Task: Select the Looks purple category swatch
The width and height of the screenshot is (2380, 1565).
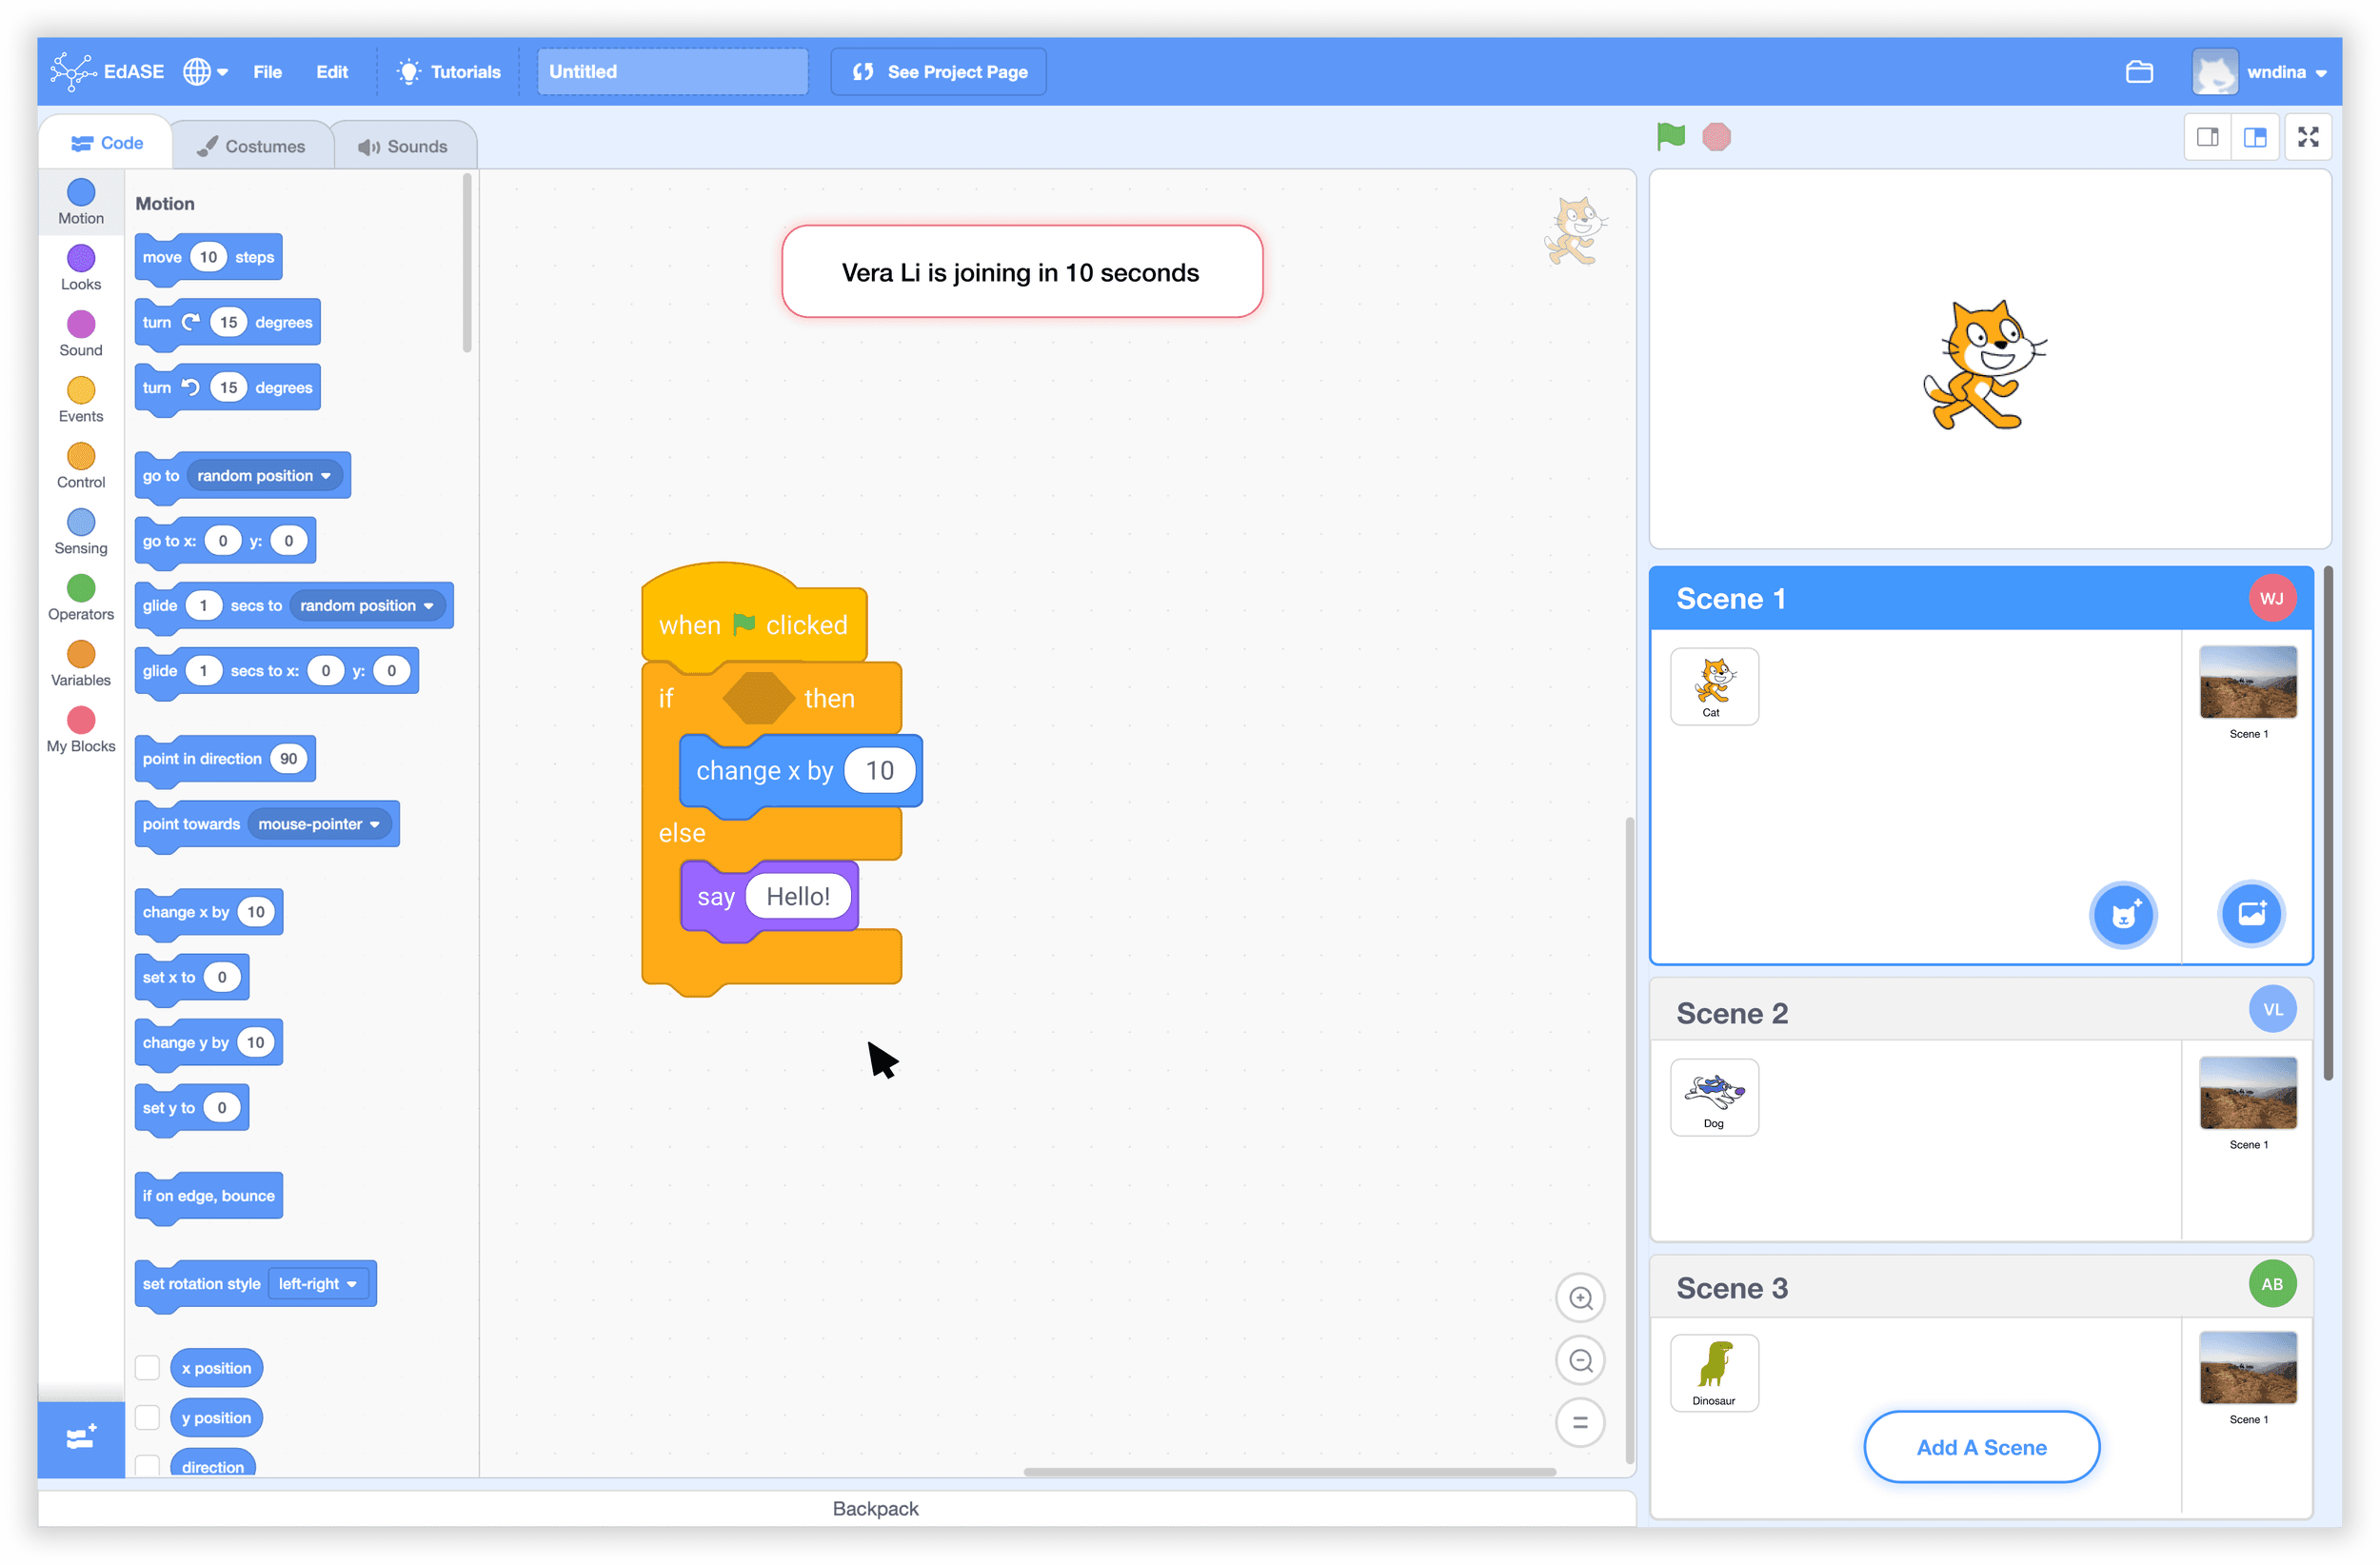Action: click(x=81, y=259)
